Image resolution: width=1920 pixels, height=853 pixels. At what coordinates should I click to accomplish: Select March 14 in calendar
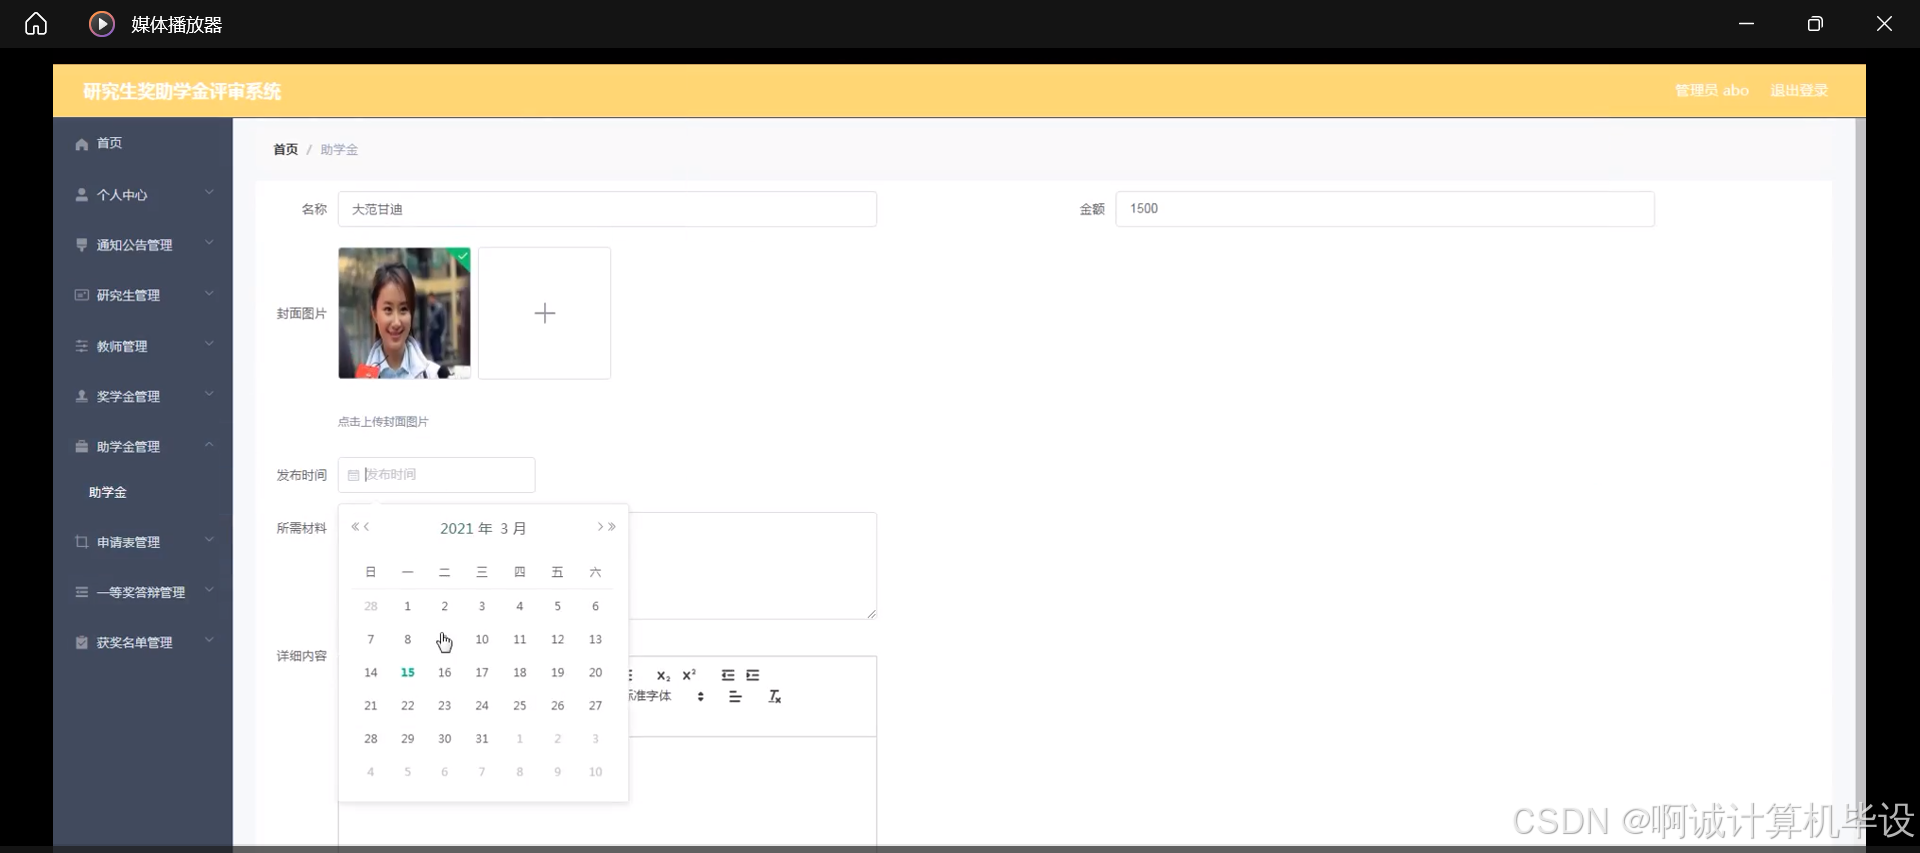tap(371, 672)
